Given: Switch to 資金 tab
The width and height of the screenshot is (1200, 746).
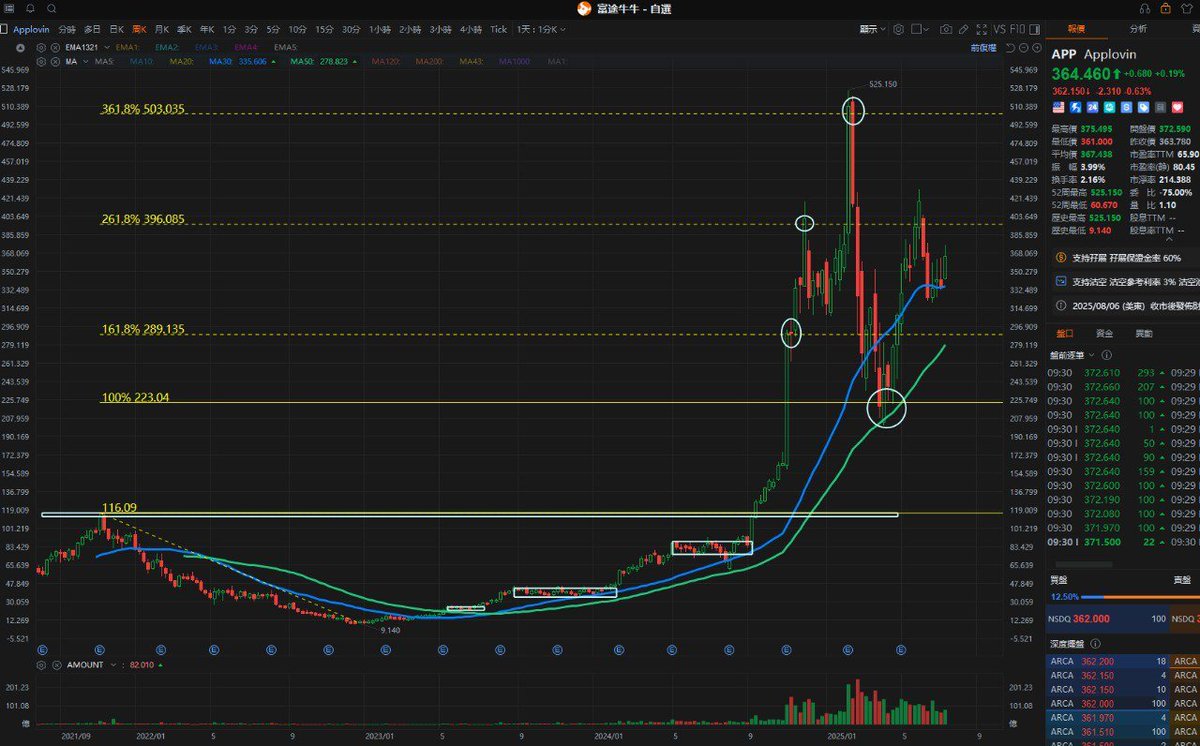Looking at the screenshot, I should coord(1104,332).
